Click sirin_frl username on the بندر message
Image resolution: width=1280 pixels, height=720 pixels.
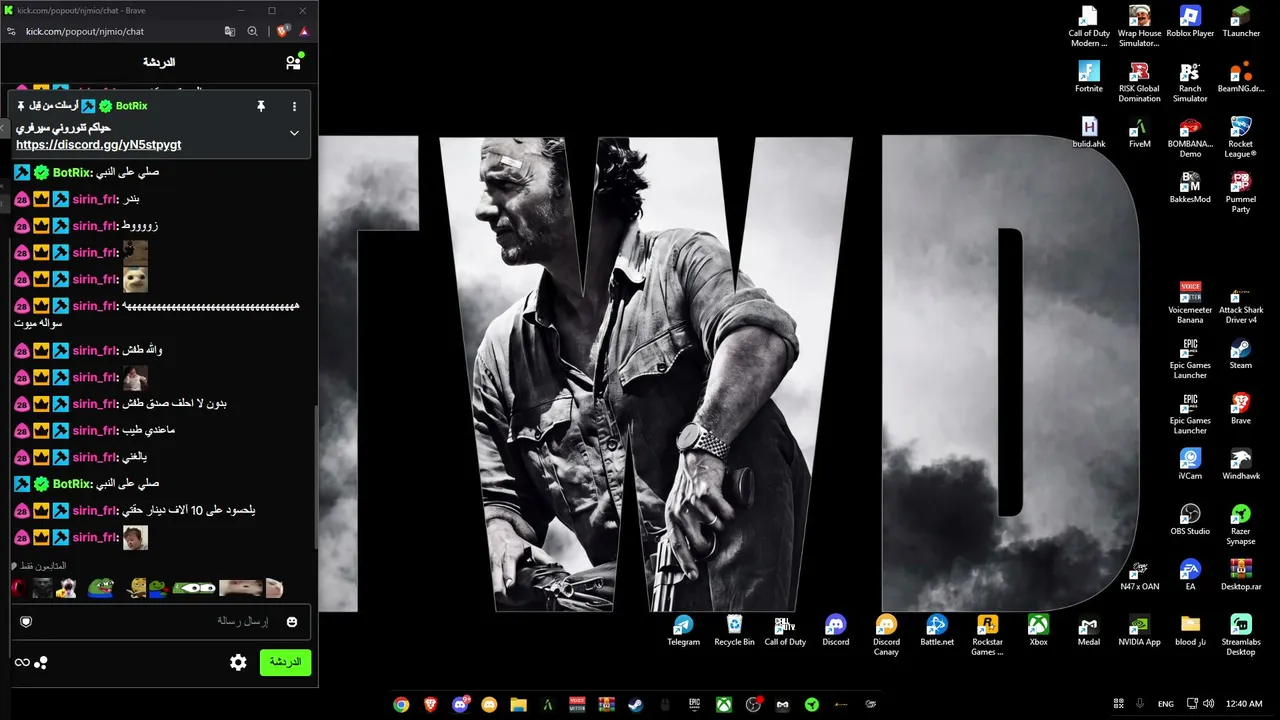(96, 199)
